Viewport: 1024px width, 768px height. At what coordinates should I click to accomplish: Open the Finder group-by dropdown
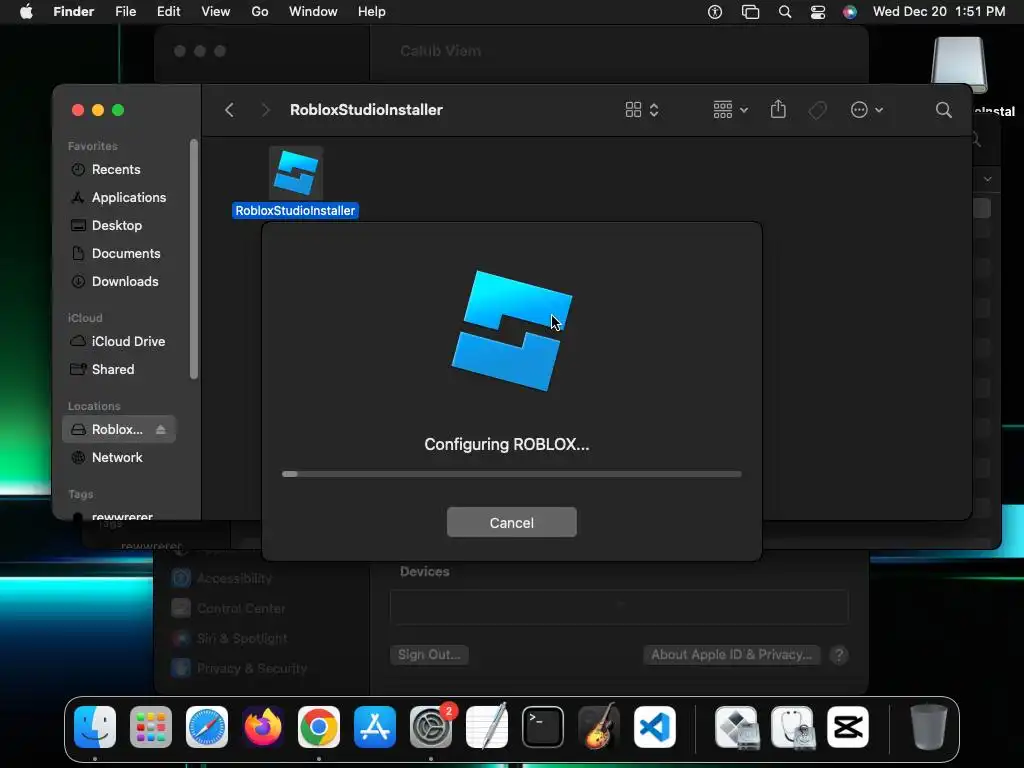point(730,110)
